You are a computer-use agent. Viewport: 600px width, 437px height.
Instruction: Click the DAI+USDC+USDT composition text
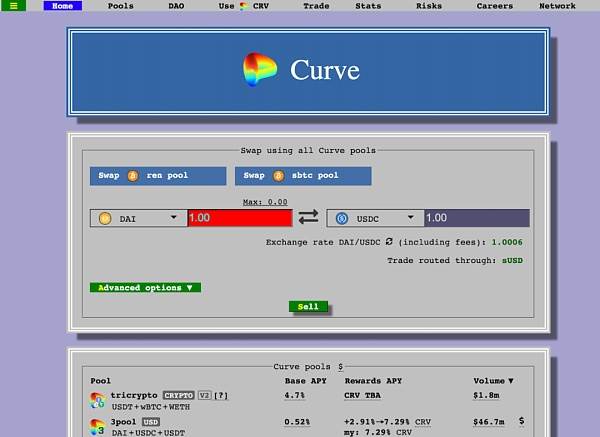pyautogui.click(x=148, y=433)
